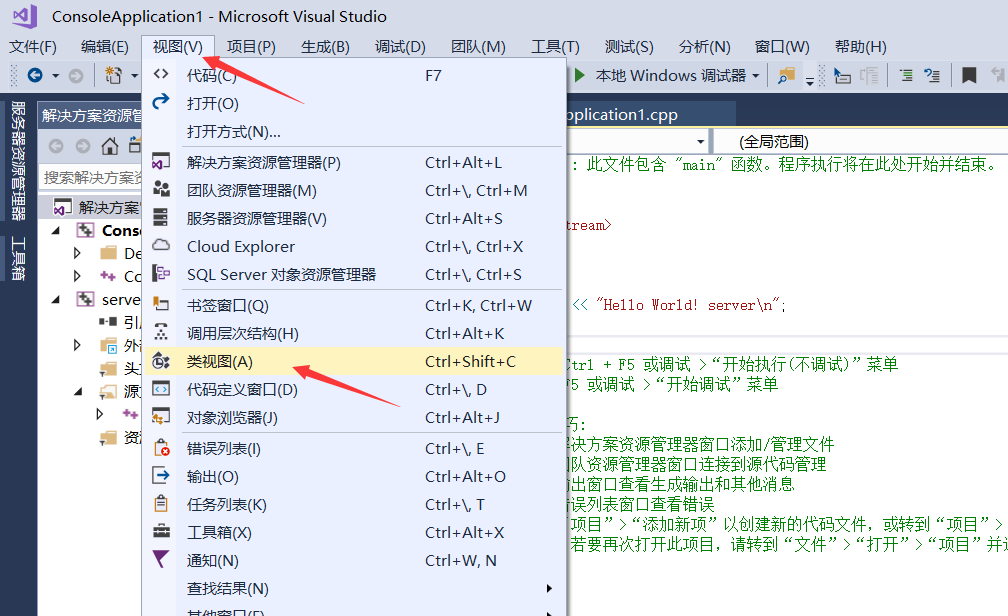Click the server icon beside 服务器资源管理器(V) menu entry
The width and height of the screenshot is (1008, 616).
161,217
